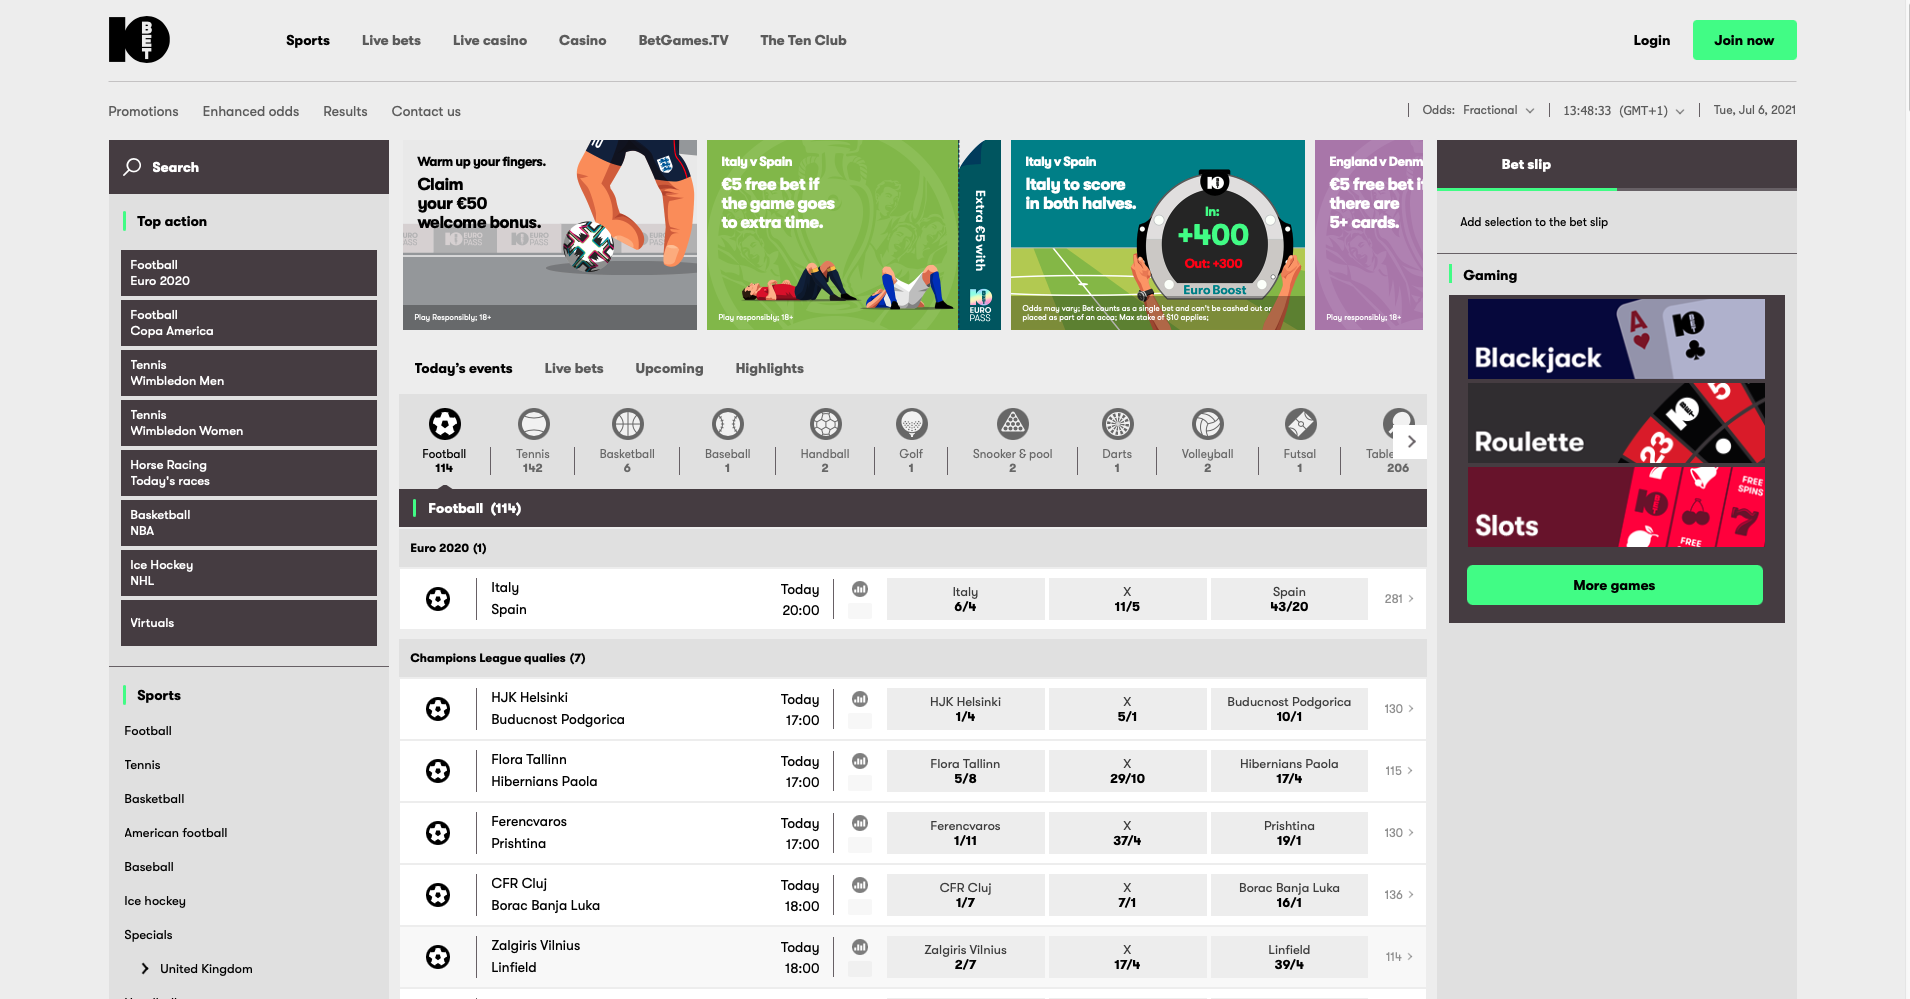1910x999 pixels.
Task: Open stats icon for Ferencvaros match
Action: 860,823
